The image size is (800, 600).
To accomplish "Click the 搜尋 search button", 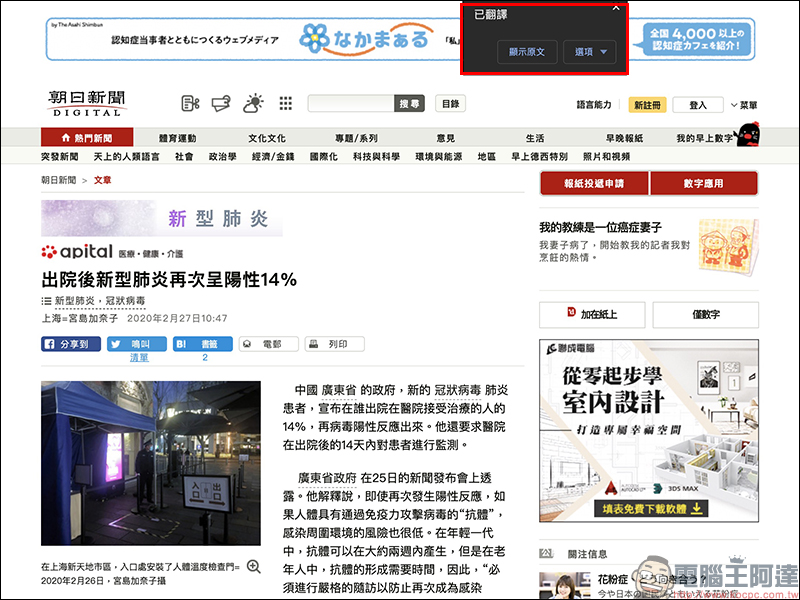I will coord(410,103).
